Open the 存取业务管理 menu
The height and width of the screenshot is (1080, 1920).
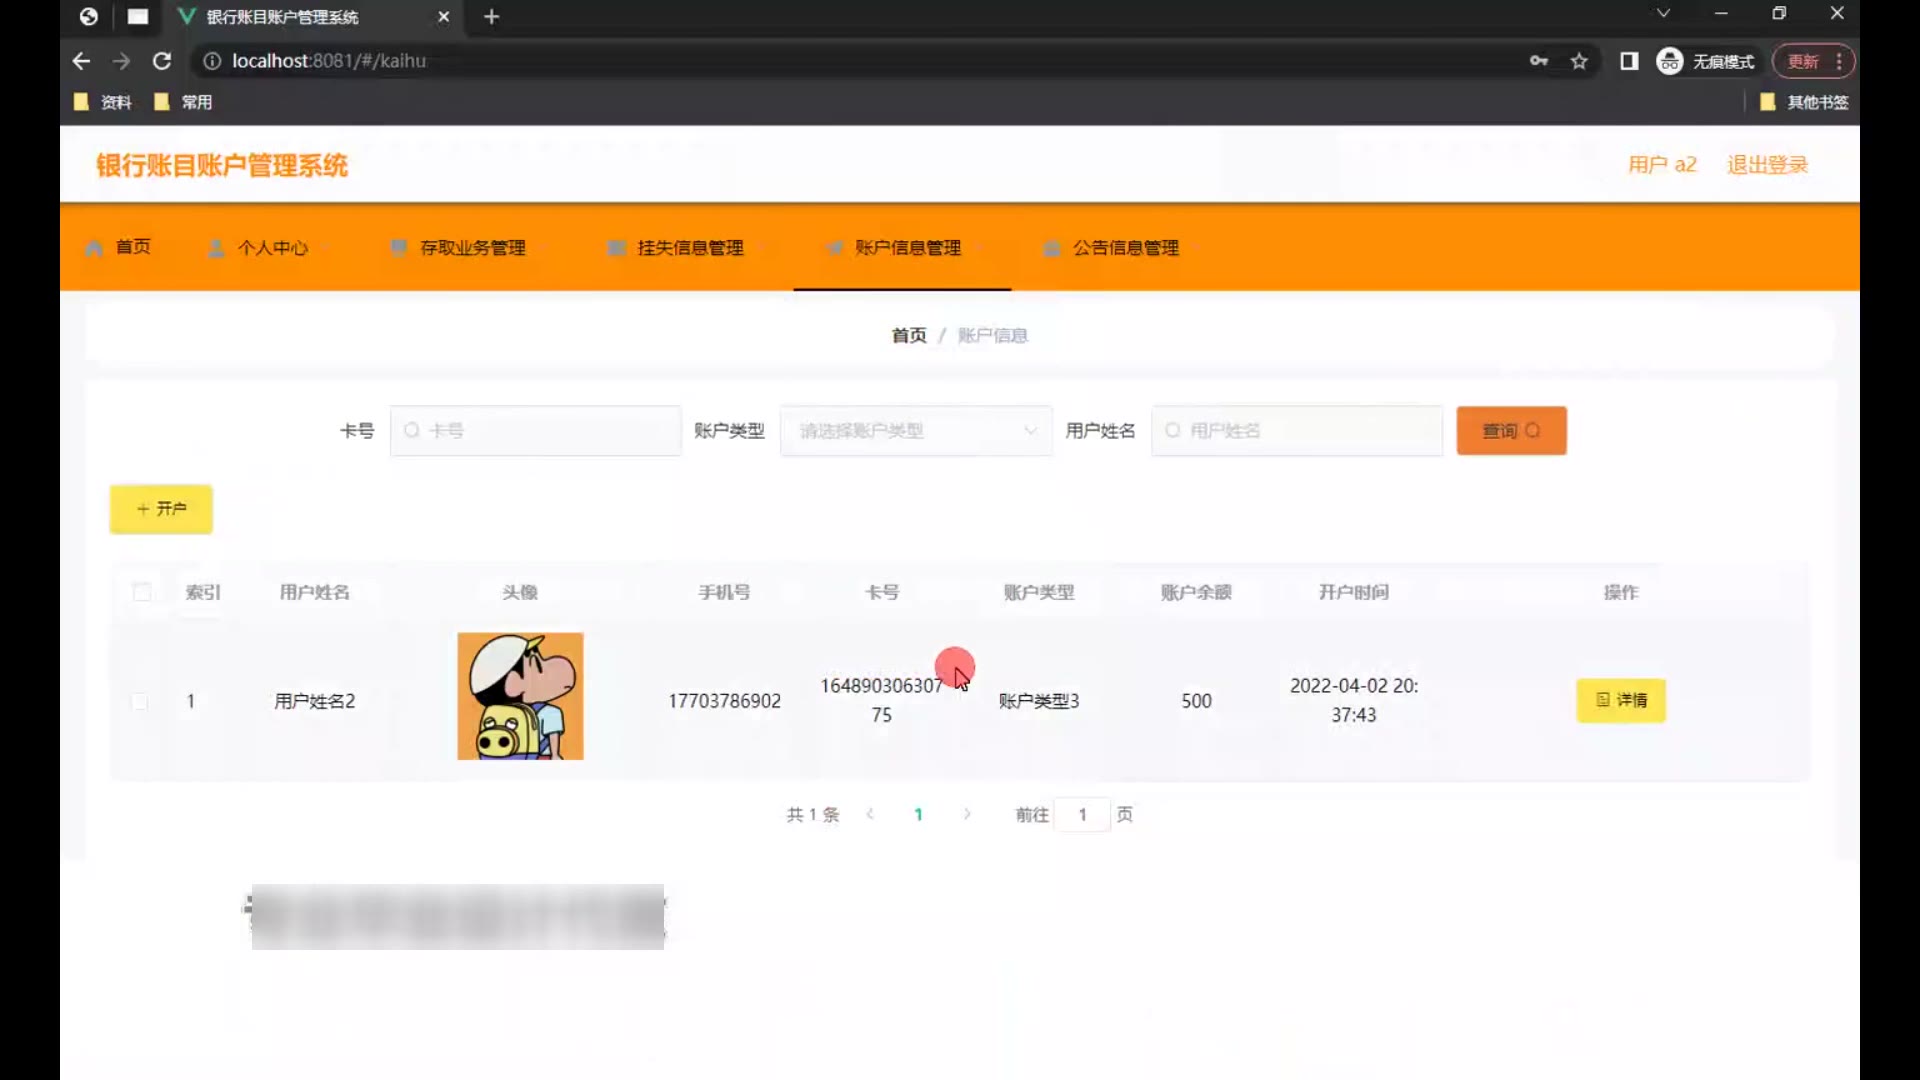(472, 248)
